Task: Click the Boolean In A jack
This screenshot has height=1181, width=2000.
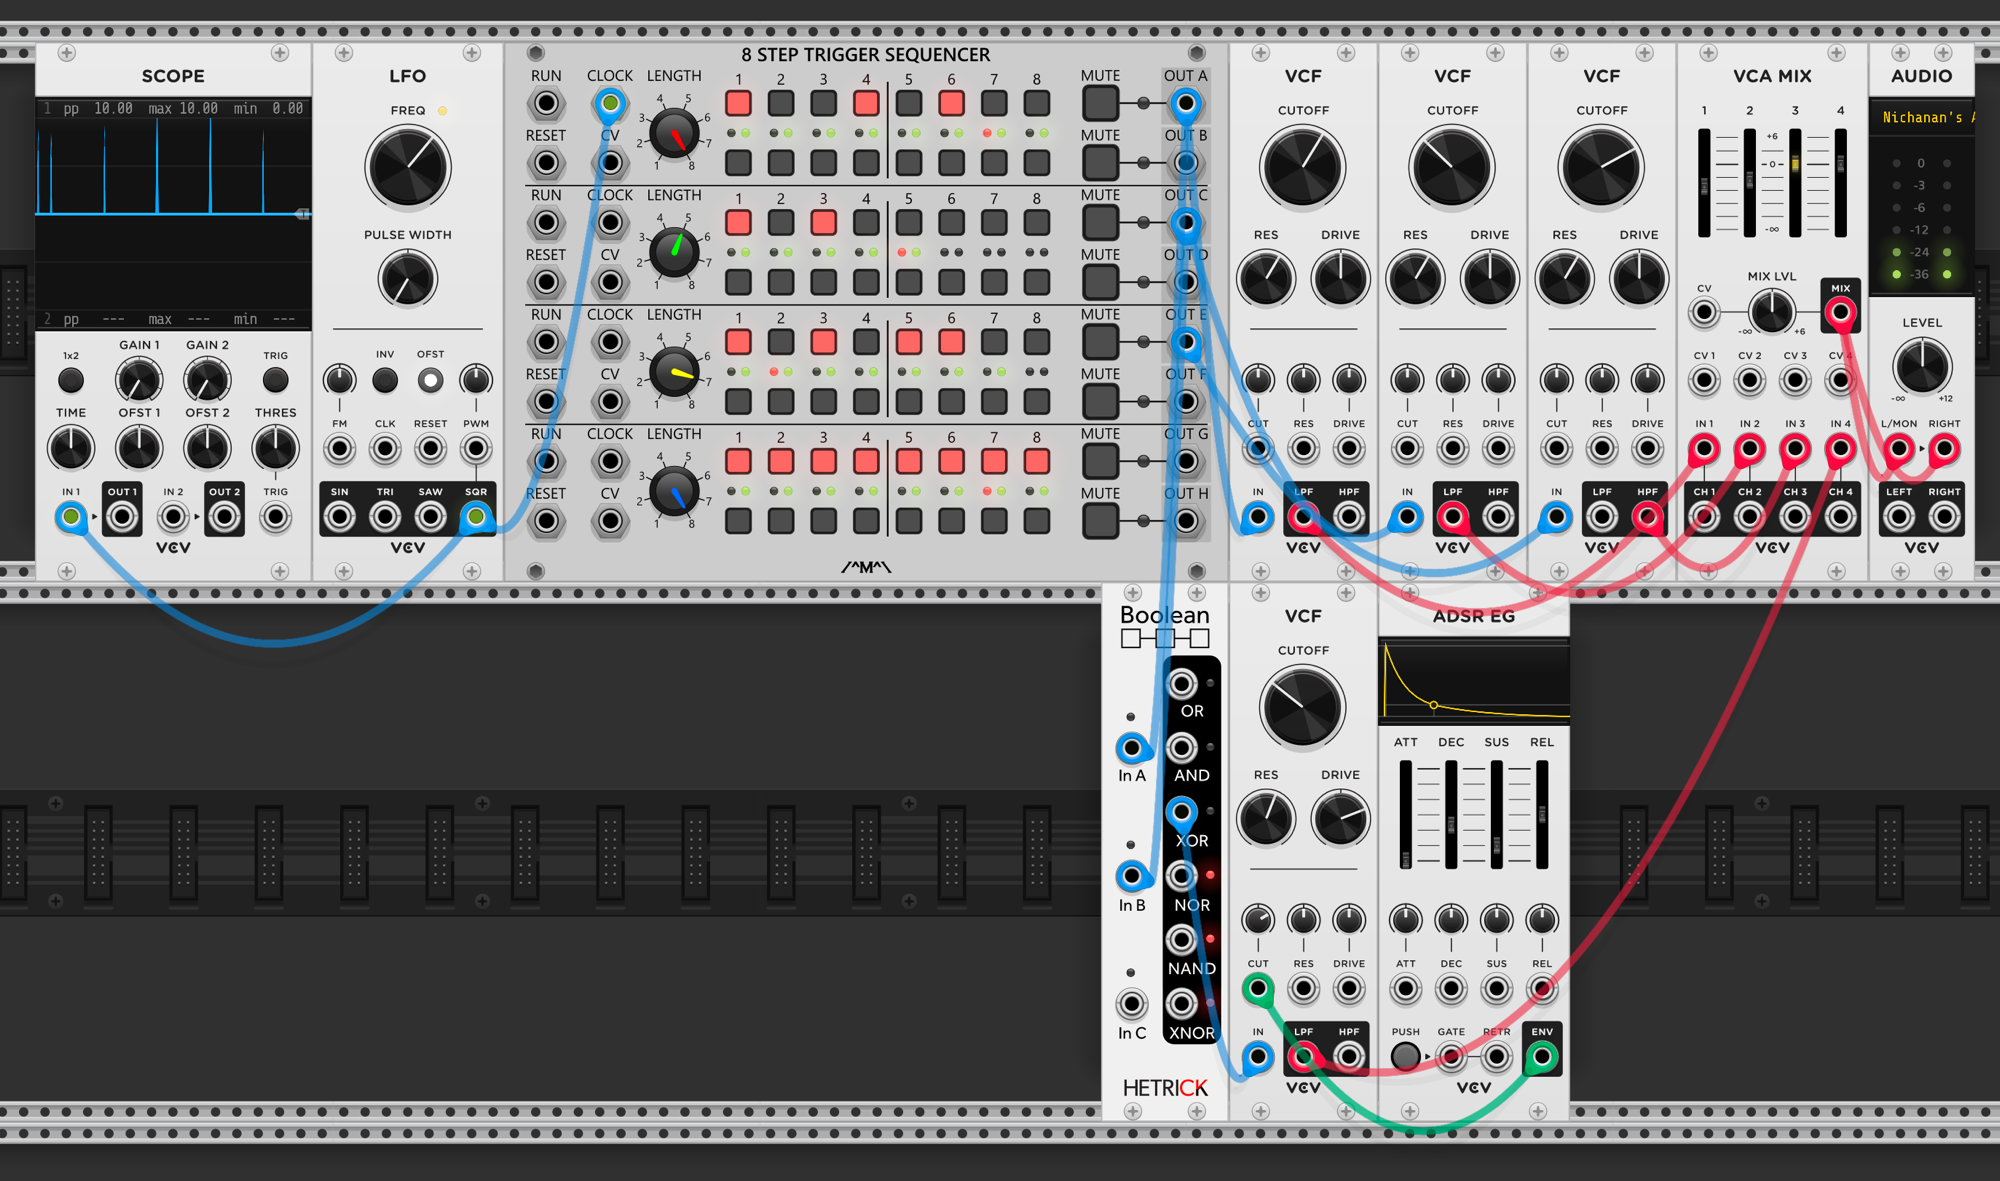Action: (1131, 748)
